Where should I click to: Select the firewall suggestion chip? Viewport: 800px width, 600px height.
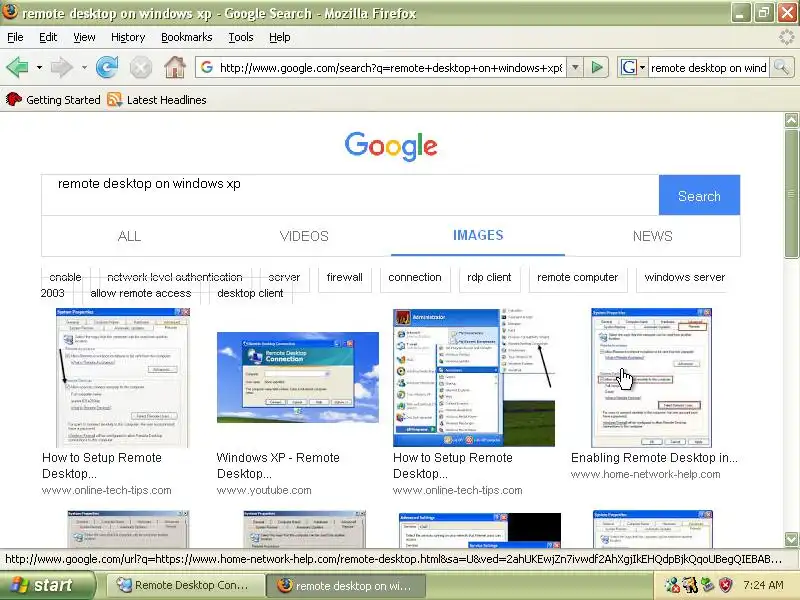tap(345, 278)
